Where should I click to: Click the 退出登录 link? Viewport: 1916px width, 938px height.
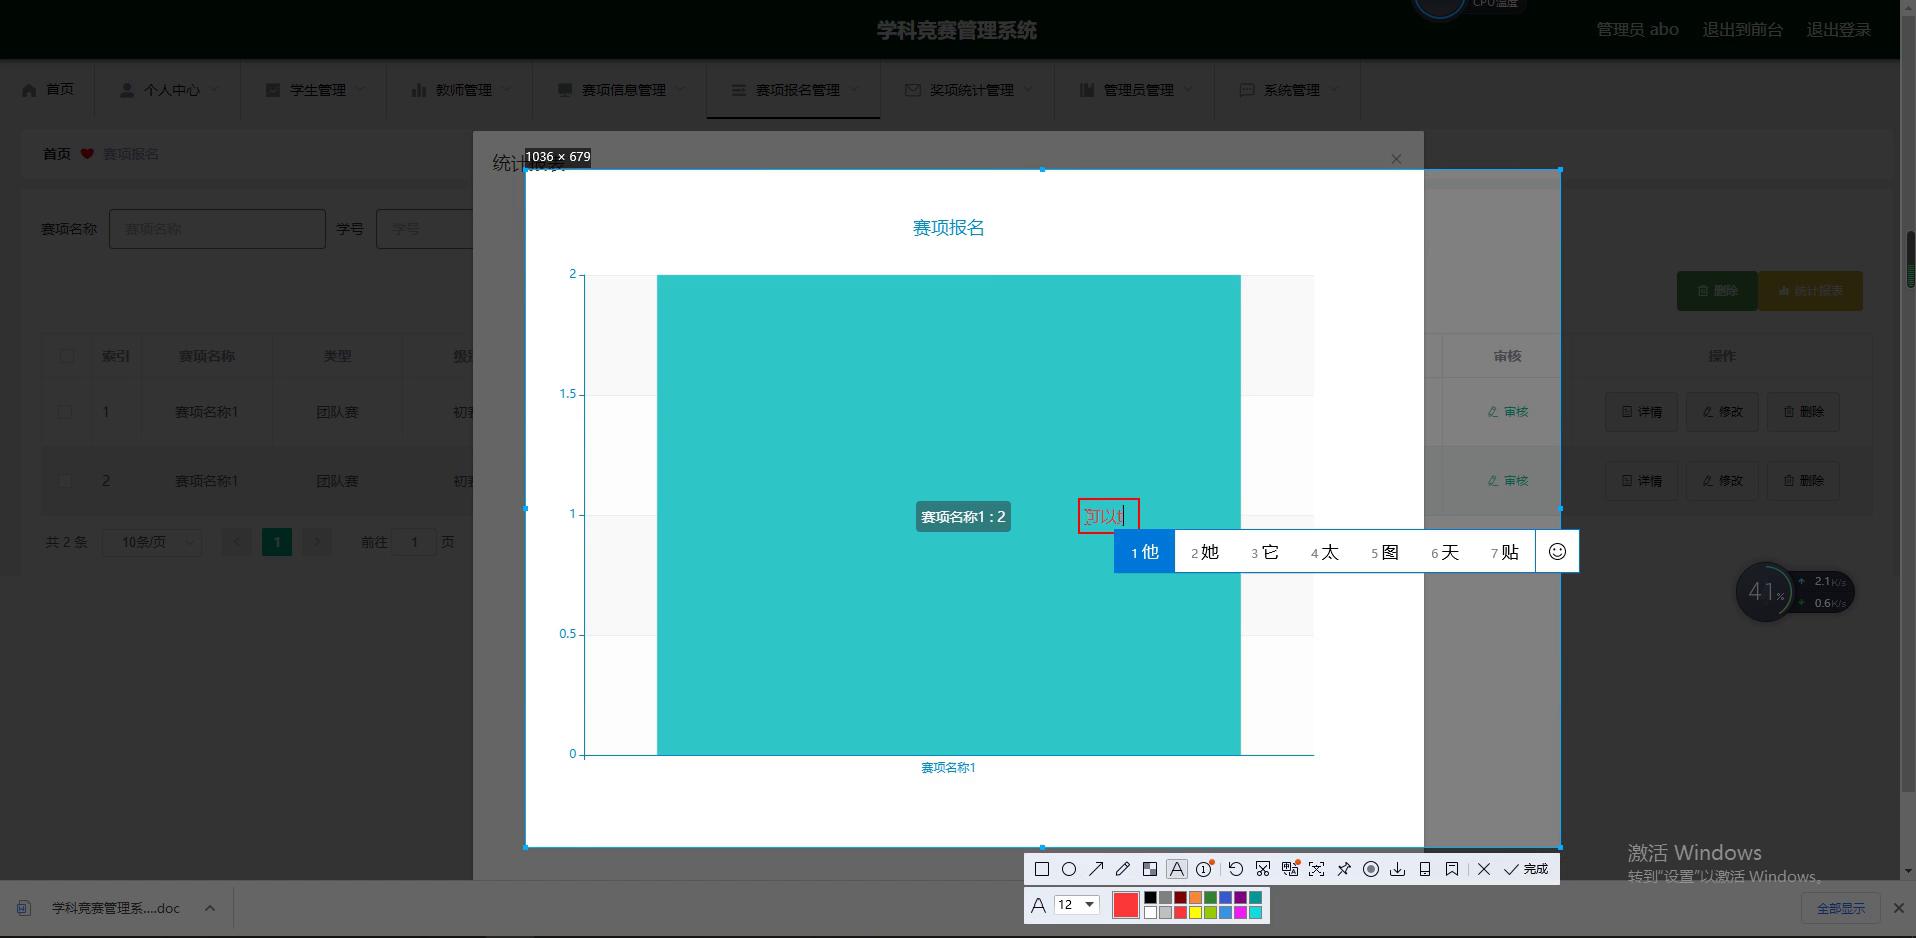1838,30
